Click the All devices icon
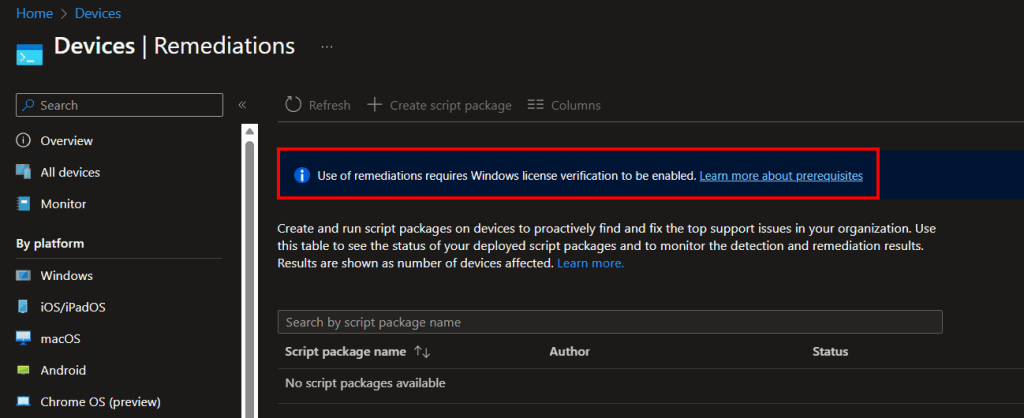This screenshot has width=1024, height=418. [24, 172]
